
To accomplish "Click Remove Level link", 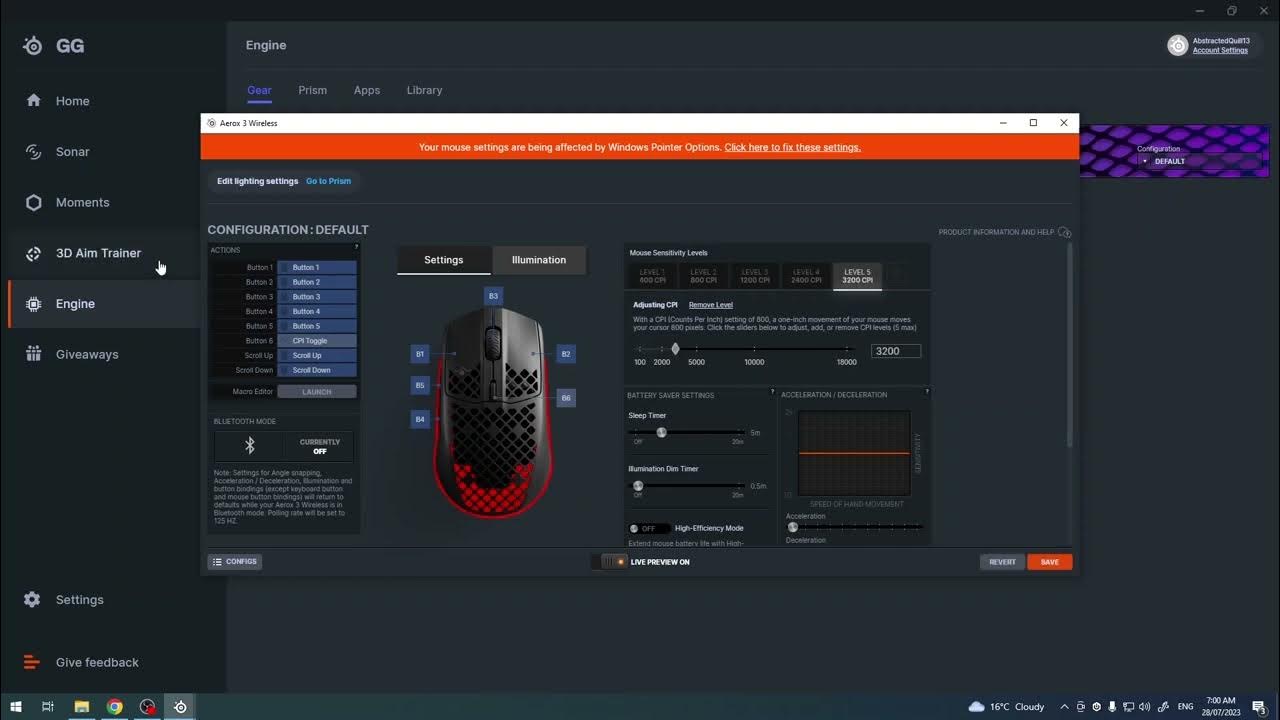I will (x=711, y=305).
